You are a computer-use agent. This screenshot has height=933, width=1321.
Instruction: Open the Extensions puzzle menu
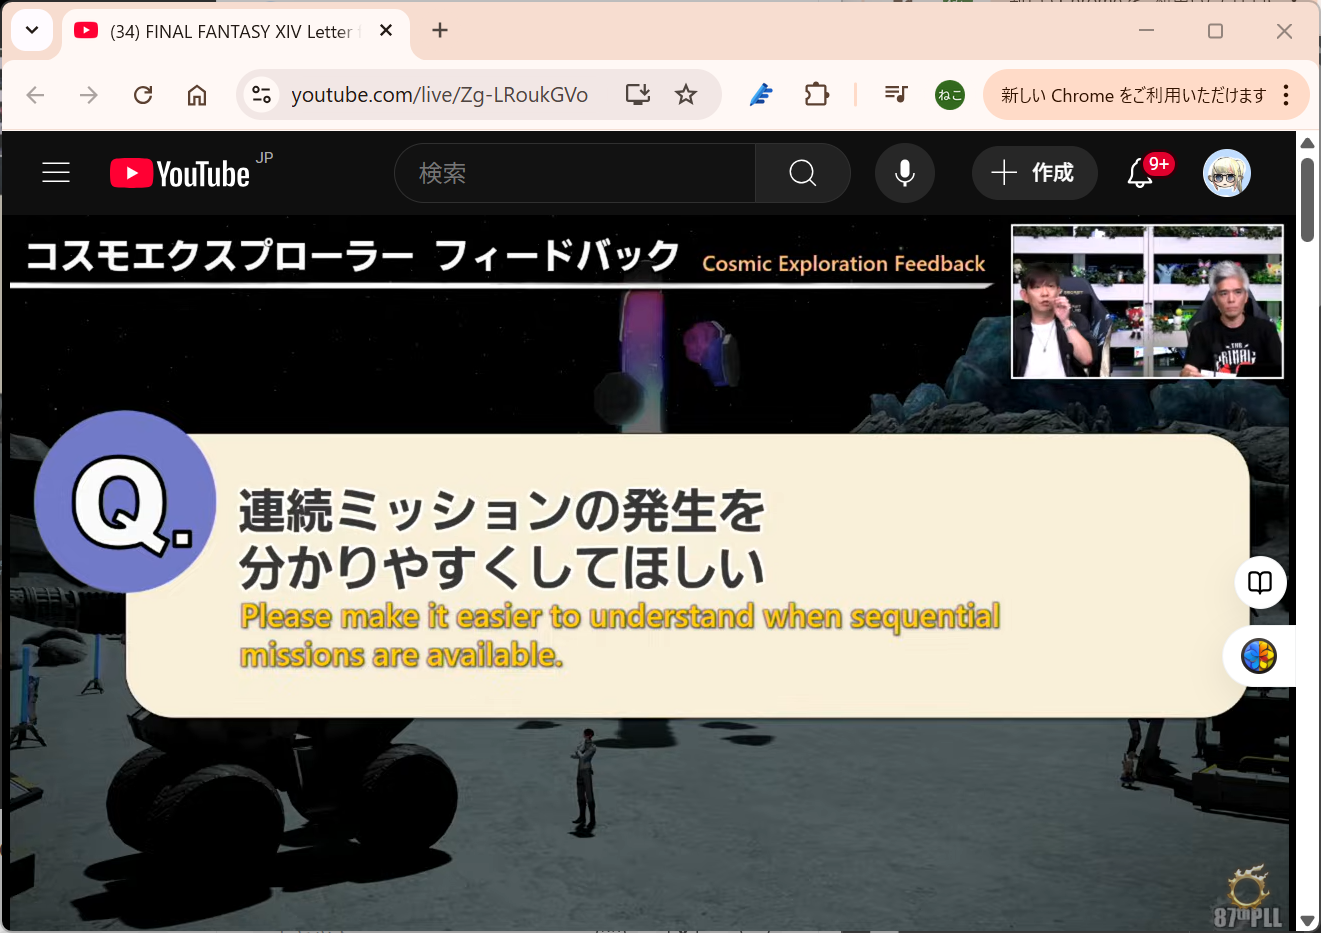coord(817,95)
